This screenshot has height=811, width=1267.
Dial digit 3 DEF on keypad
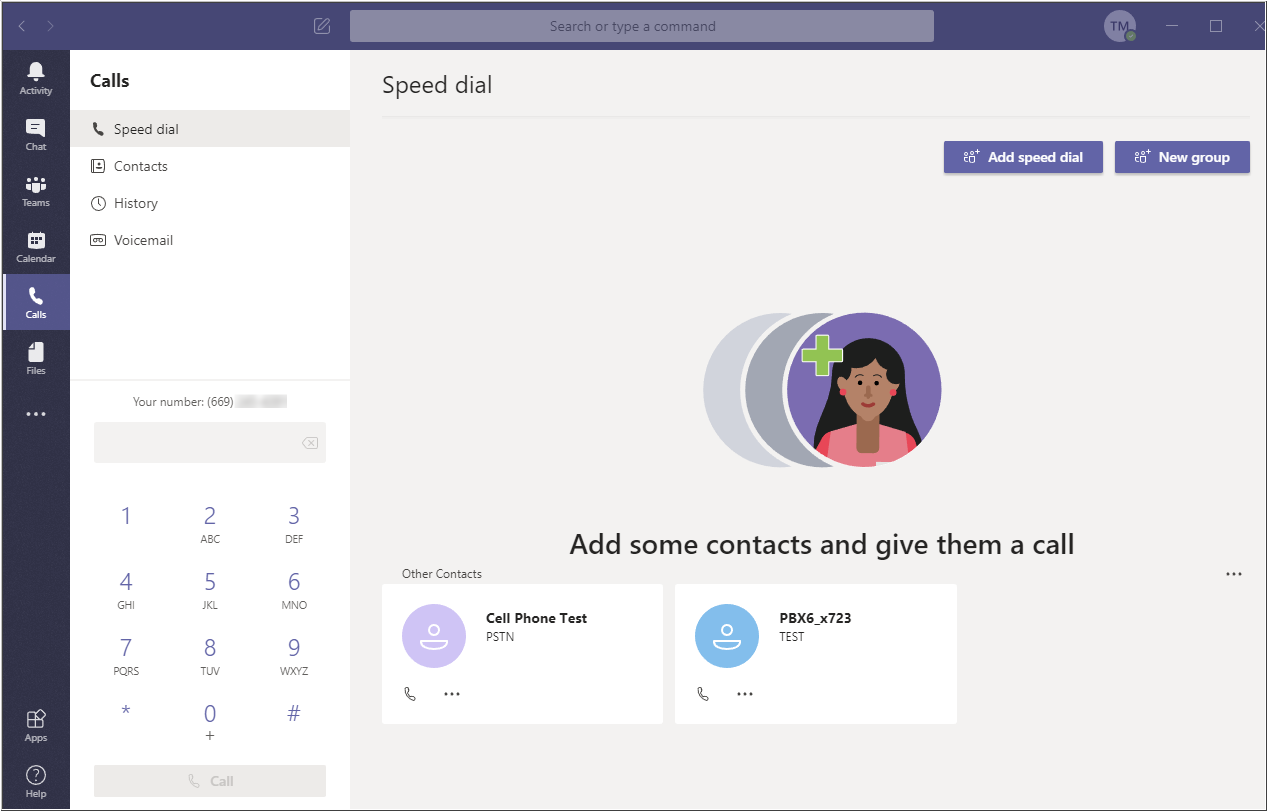point(294,524)
